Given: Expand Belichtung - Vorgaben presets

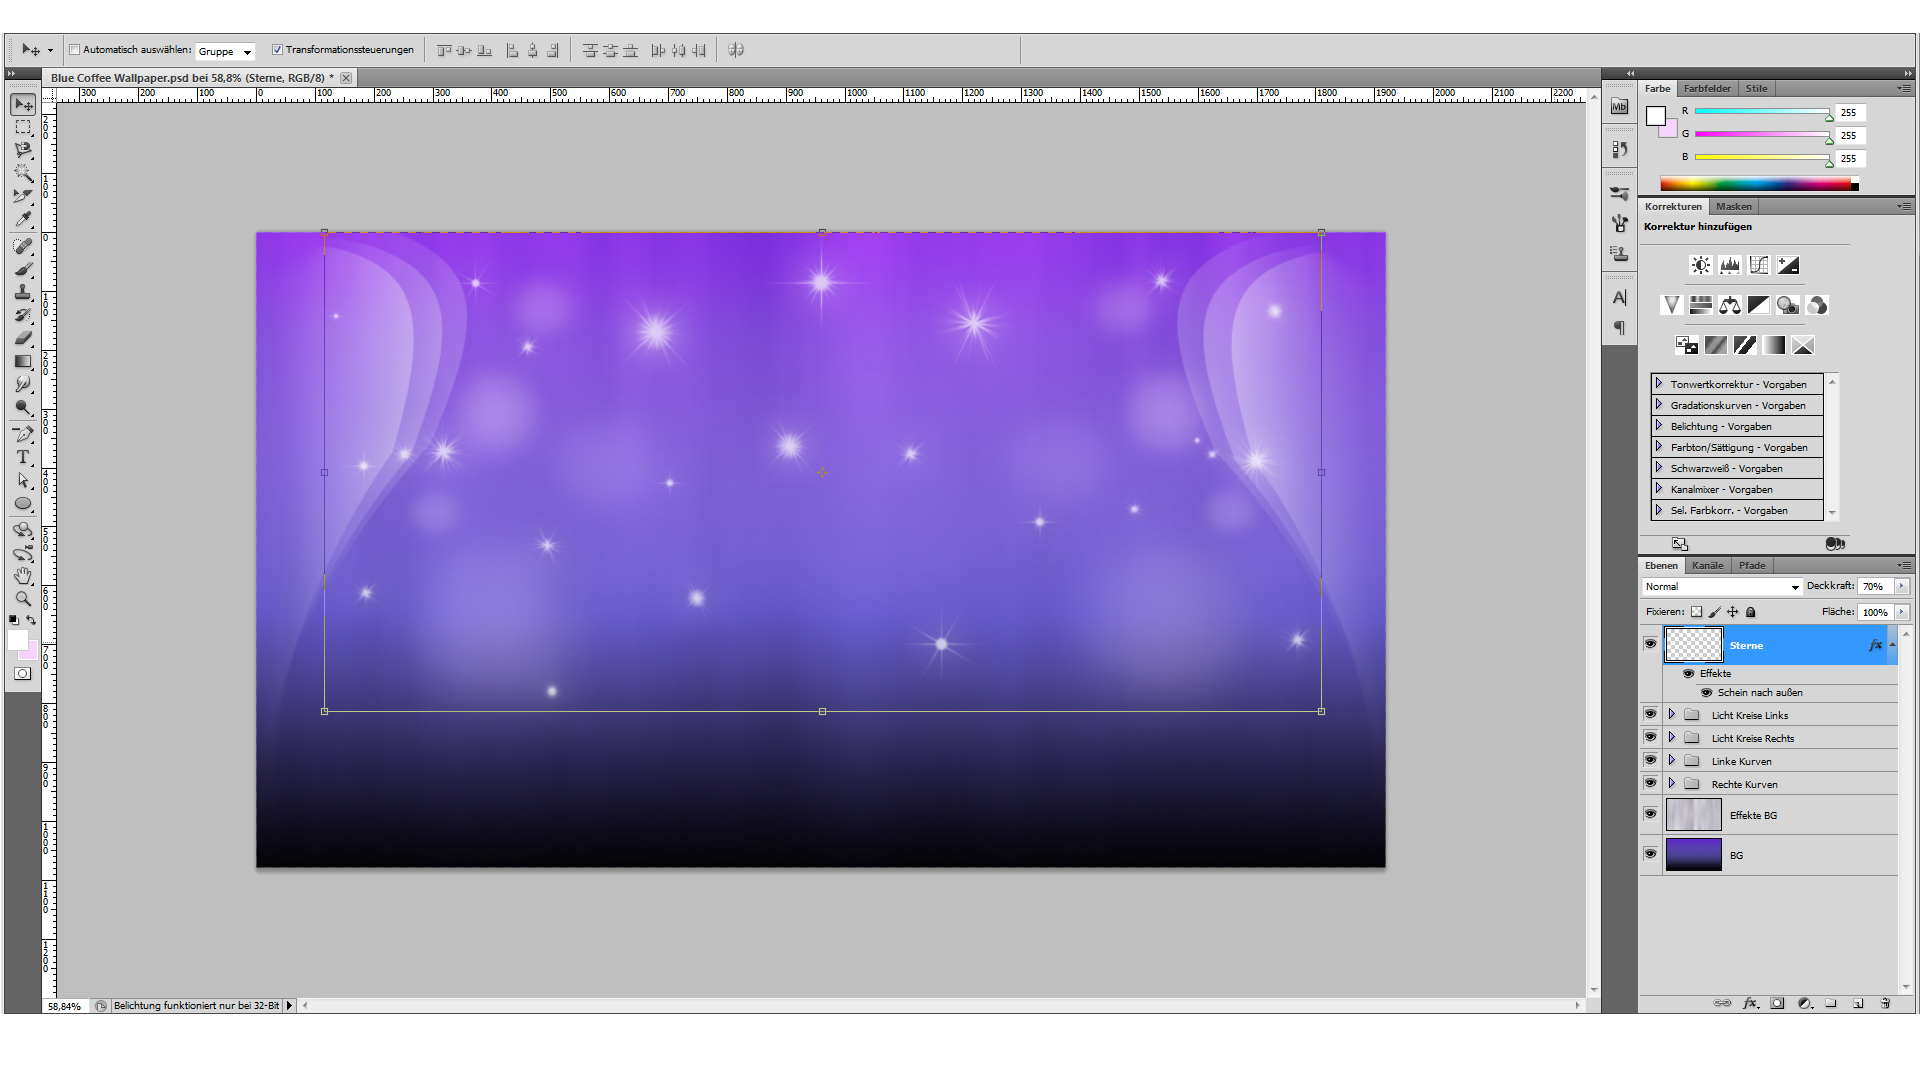Looking at the screenshot, I should 1659,426.
